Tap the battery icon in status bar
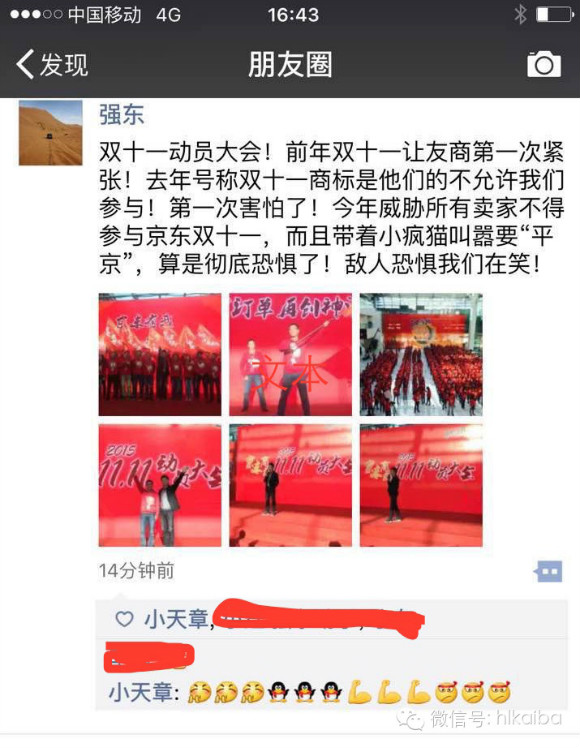 pos(555,14)
